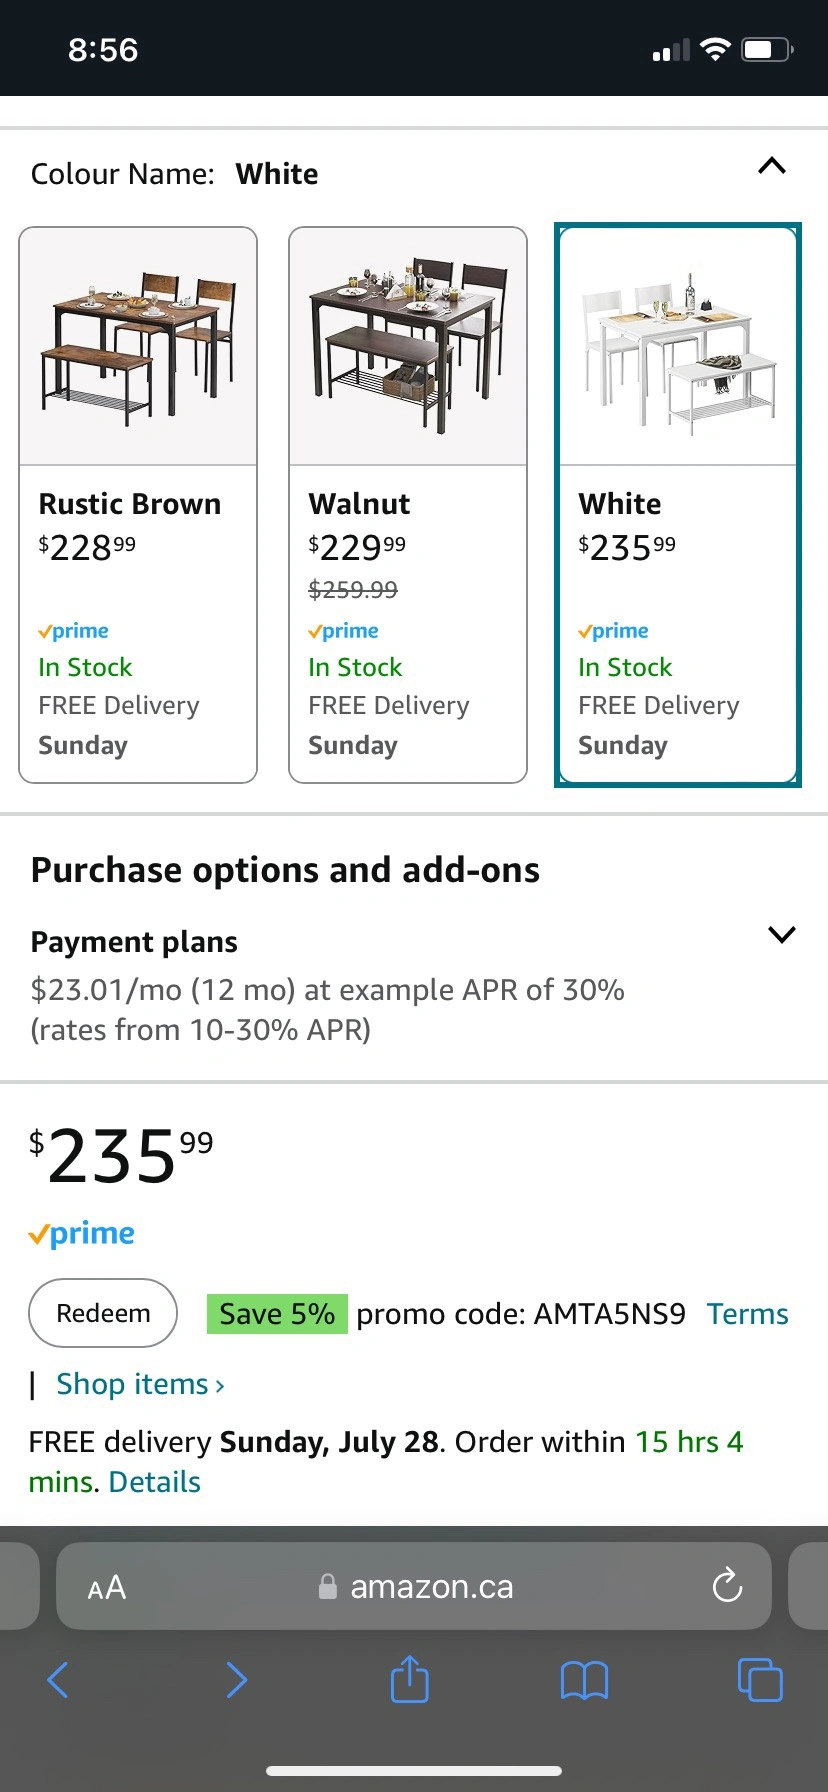Reload the amazon.ca page
Image resolution: width=828 pixels, height=1792 pixels.
727,1586
